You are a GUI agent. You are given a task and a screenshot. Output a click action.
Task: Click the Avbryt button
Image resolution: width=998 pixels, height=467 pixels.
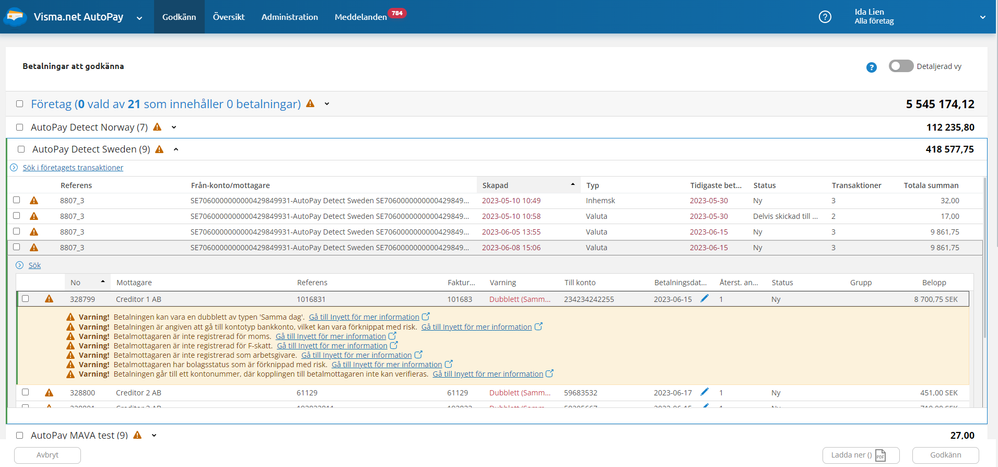pos(48,456)
